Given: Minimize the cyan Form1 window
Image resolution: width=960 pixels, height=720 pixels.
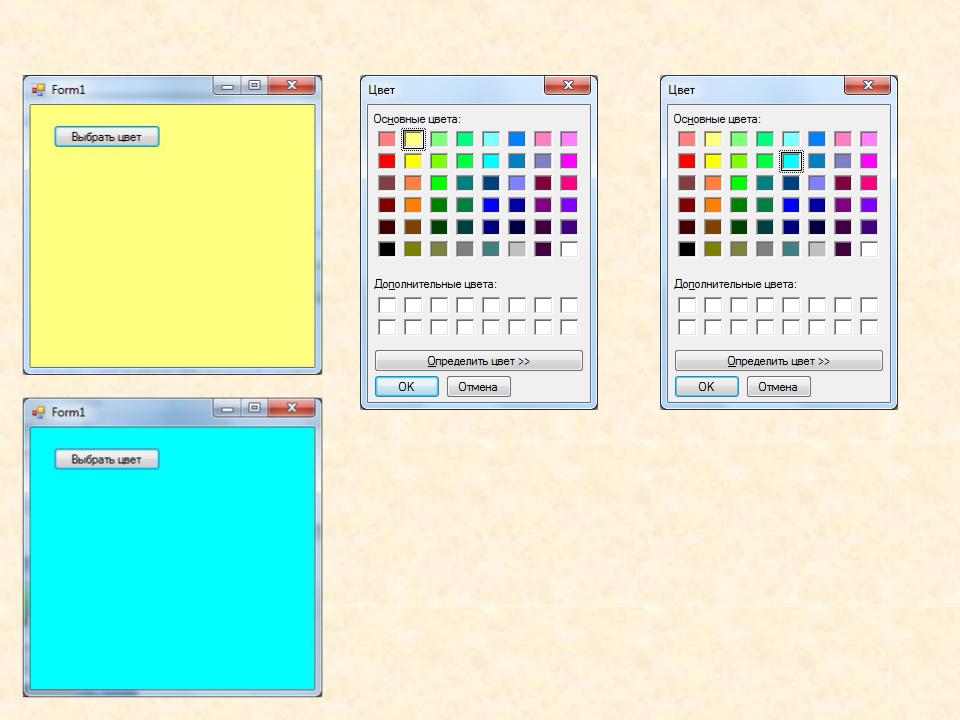Looking at the screenshot, I should coord(227,408).
